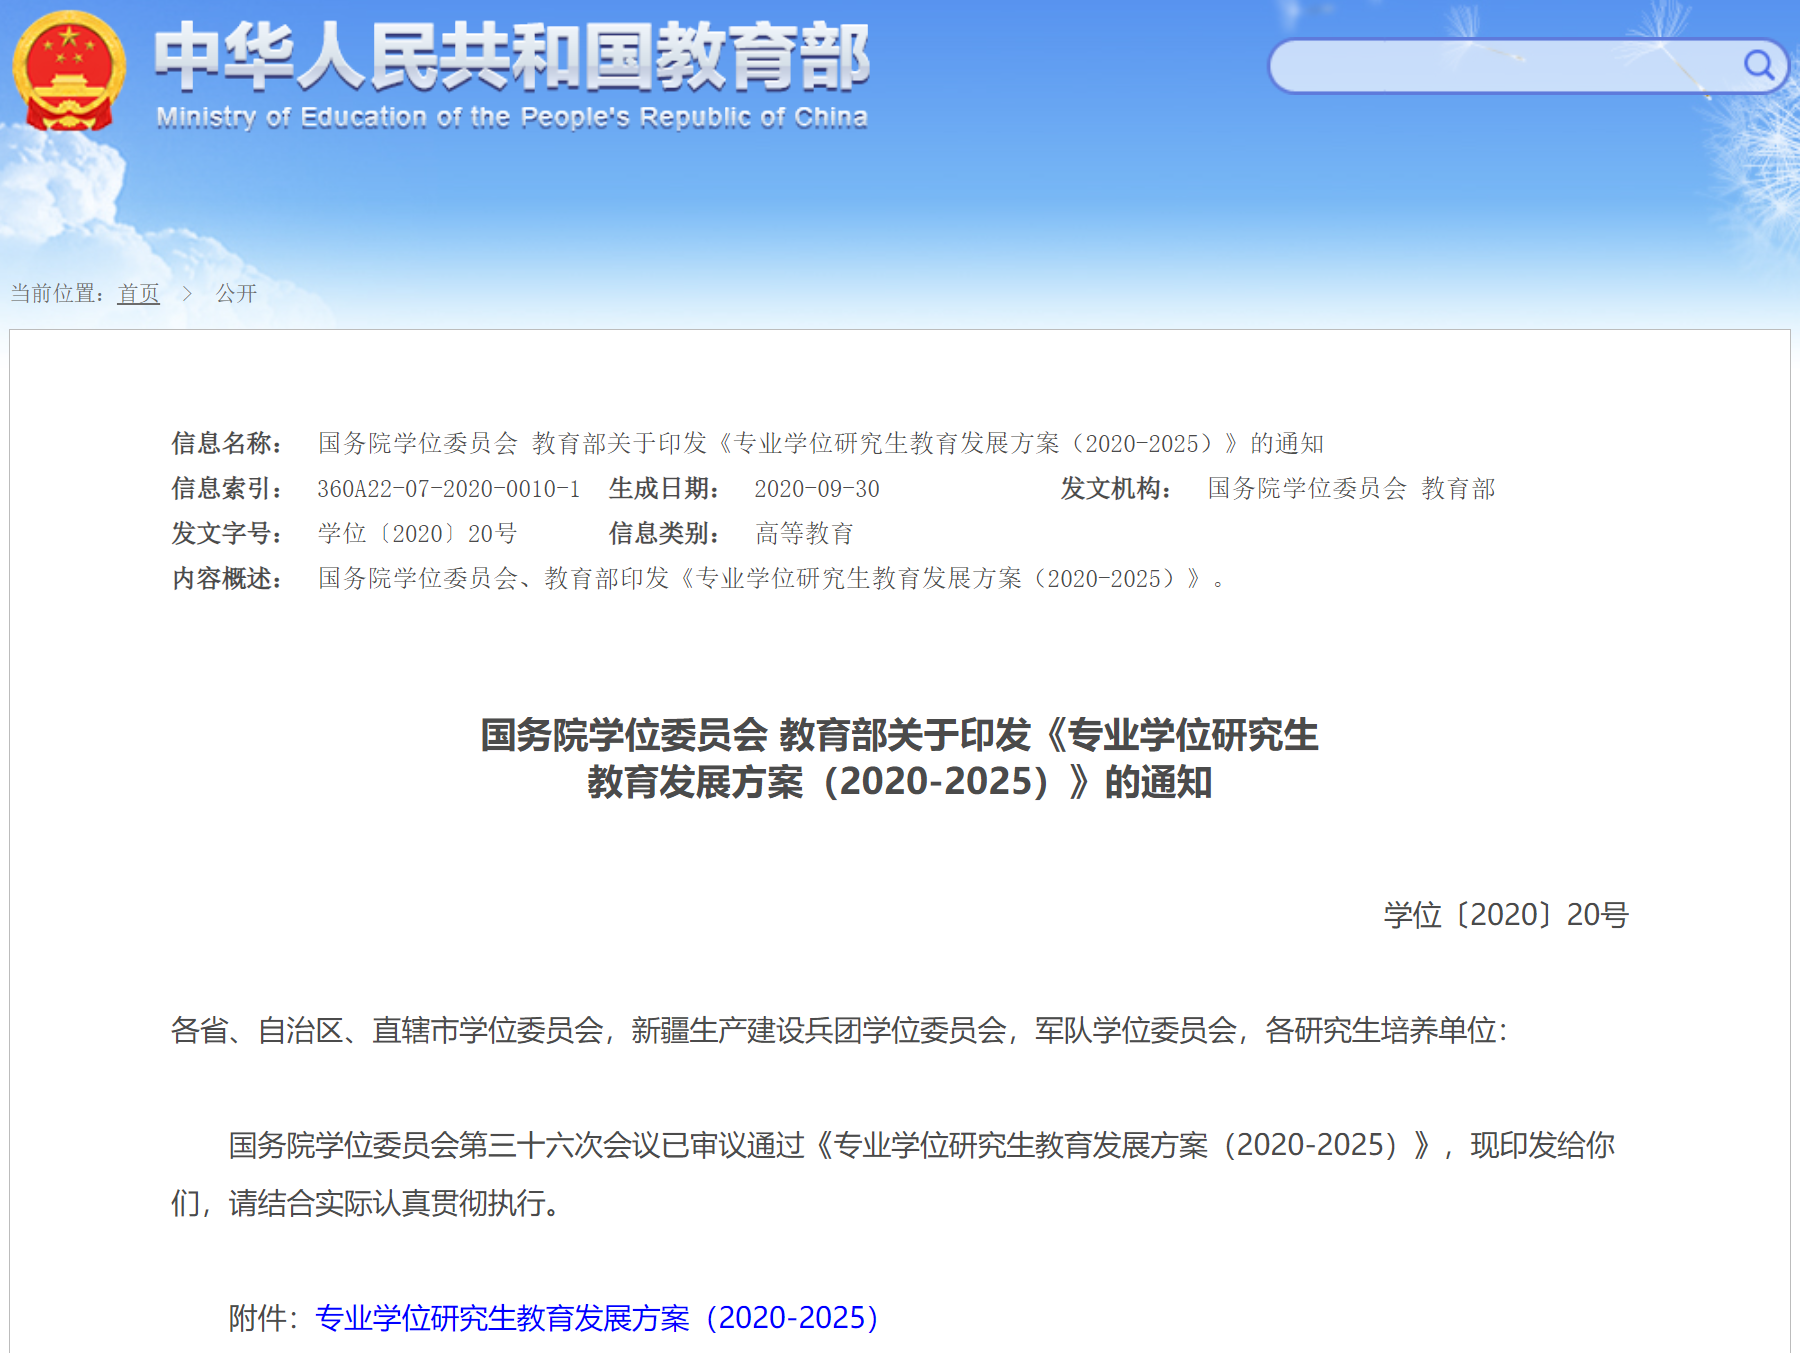Click the national emblem logo

pos(68,72)
